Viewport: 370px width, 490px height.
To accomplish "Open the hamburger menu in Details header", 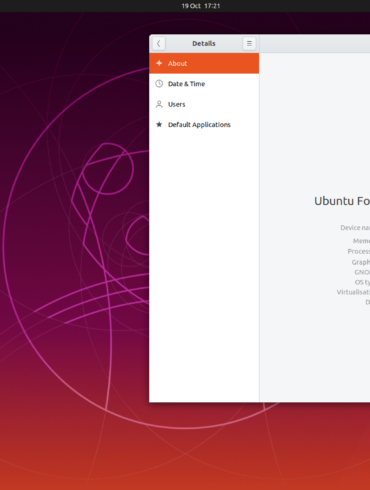I will [249, 43].
